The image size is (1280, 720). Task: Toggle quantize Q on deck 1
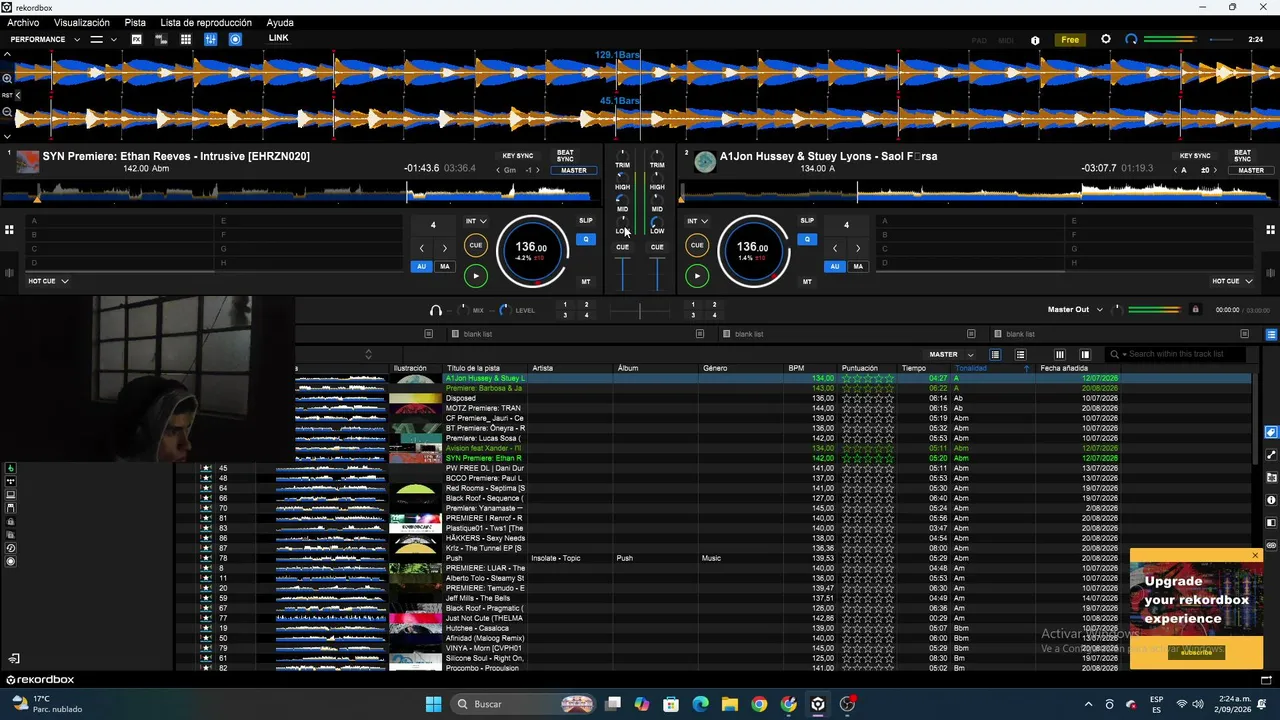tap(586, 239)
